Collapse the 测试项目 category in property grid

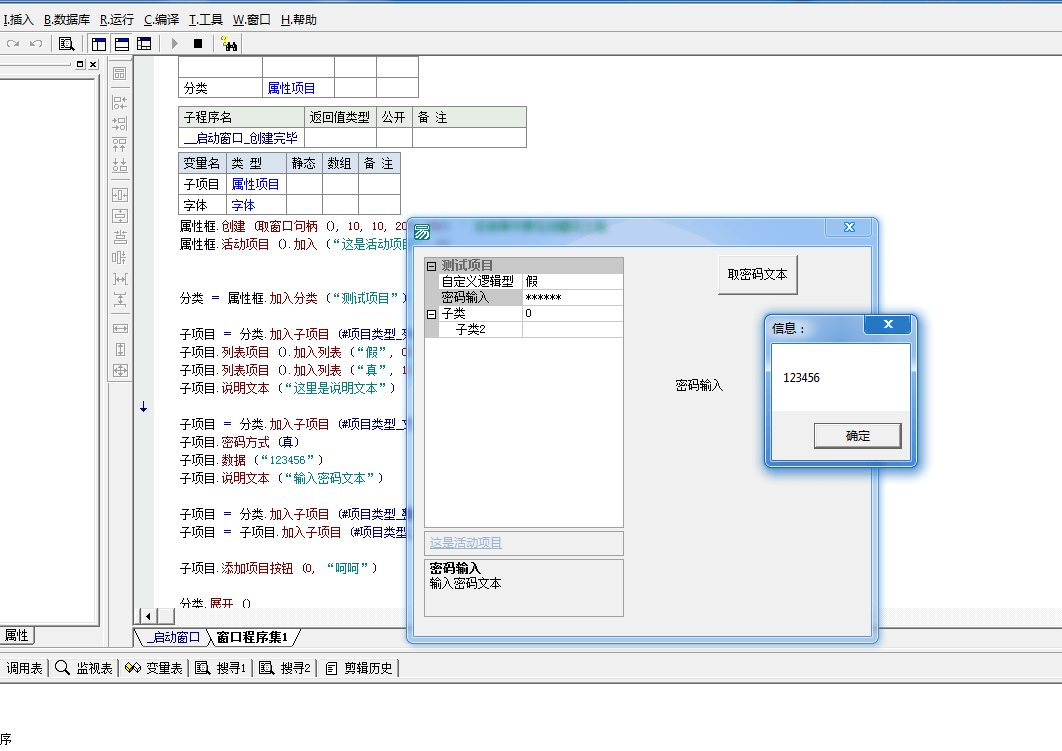[431, 266]
